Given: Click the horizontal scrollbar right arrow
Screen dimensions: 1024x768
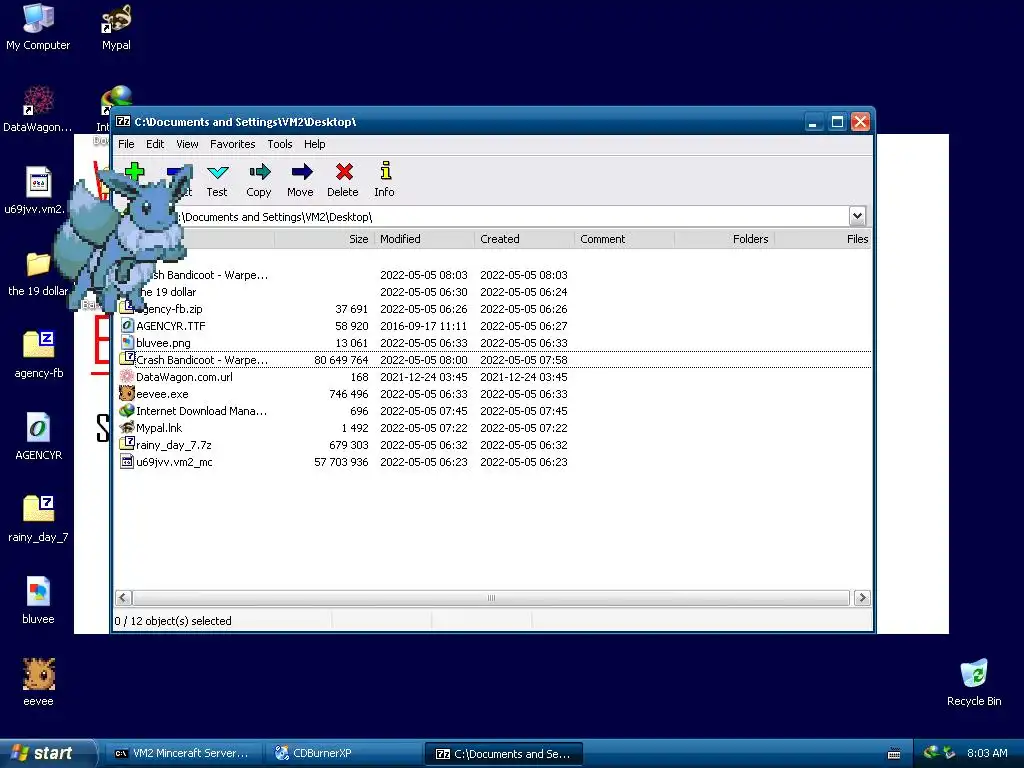Looking at the screenshot, I should (x=862, y=598).
